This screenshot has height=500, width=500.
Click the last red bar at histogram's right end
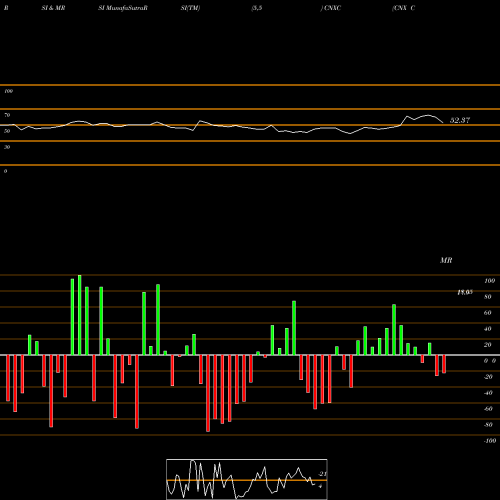(x=444, y=364)
